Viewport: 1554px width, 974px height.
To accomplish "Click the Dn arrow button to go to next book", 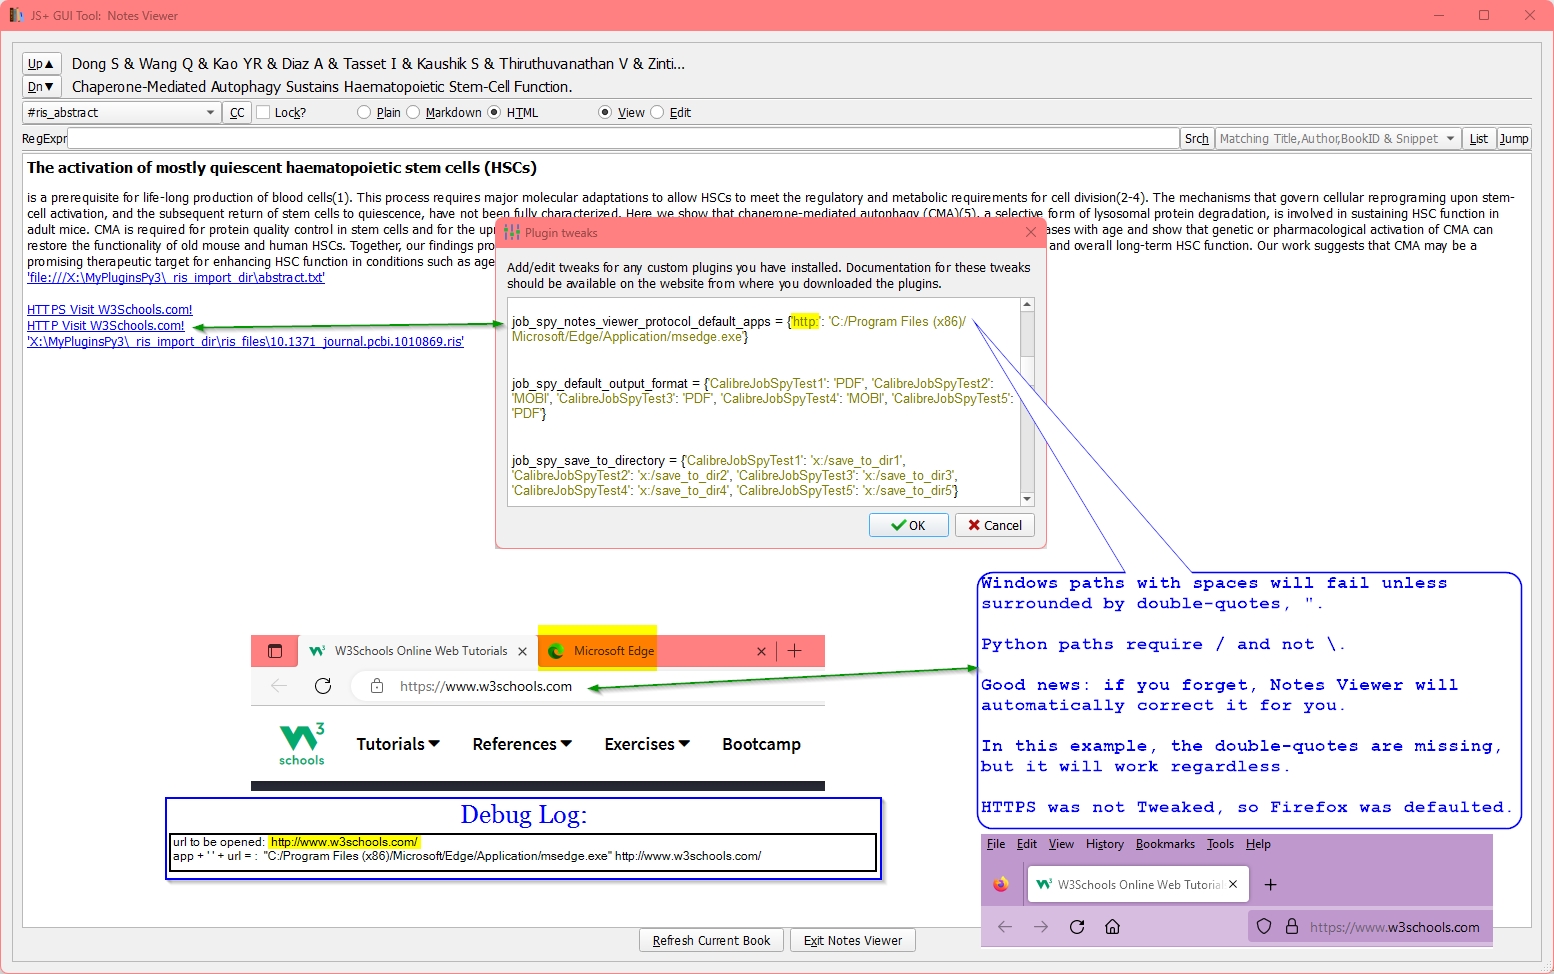I will (41, 87).
